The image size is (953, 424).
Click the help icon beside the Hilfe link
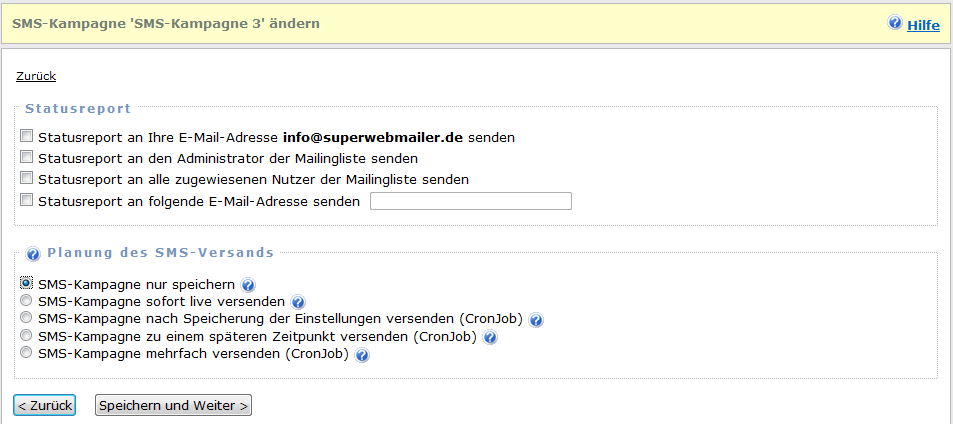(x=895, y=23)
